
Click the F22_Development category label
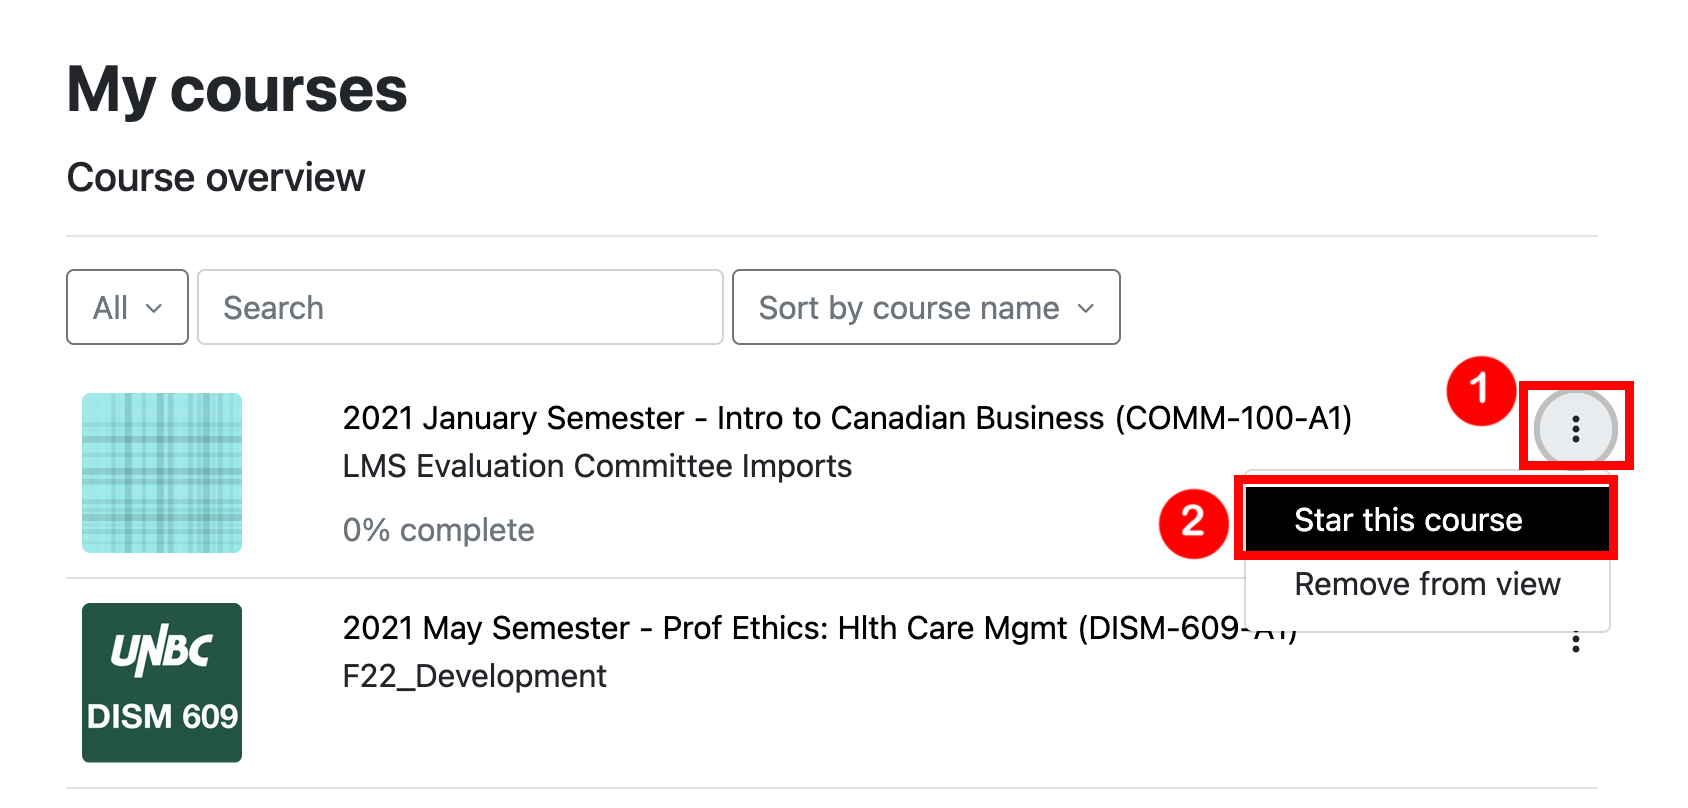click(x=474, y=676)
